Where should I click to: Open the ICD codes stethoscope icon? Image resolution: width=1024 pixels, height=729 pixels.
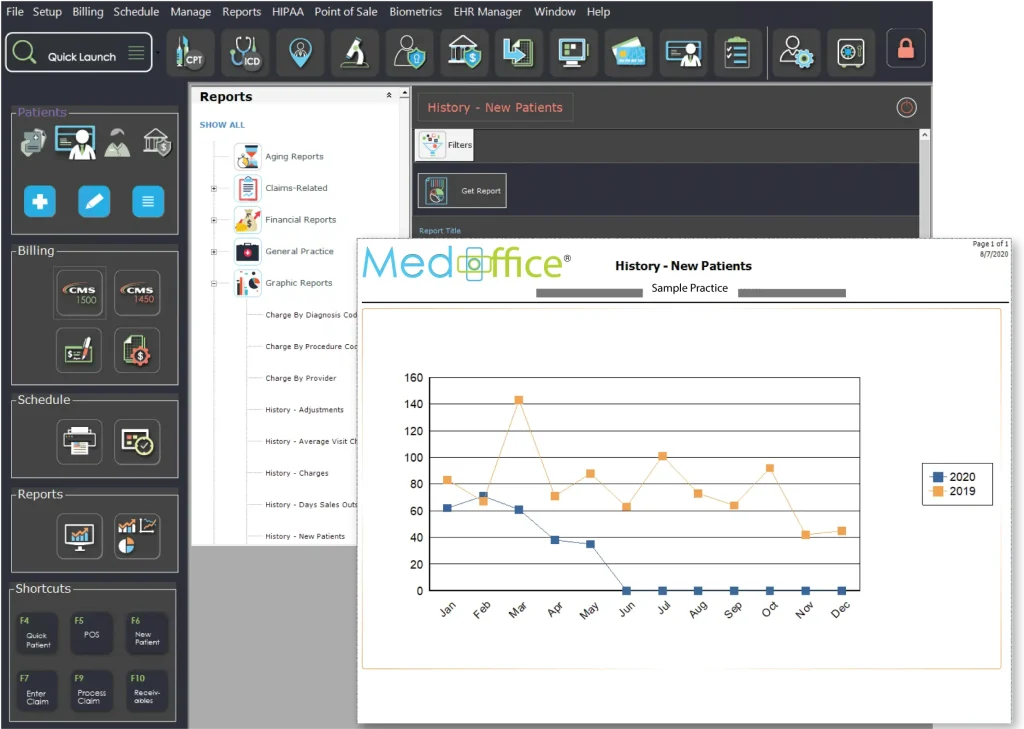[244, 53]
